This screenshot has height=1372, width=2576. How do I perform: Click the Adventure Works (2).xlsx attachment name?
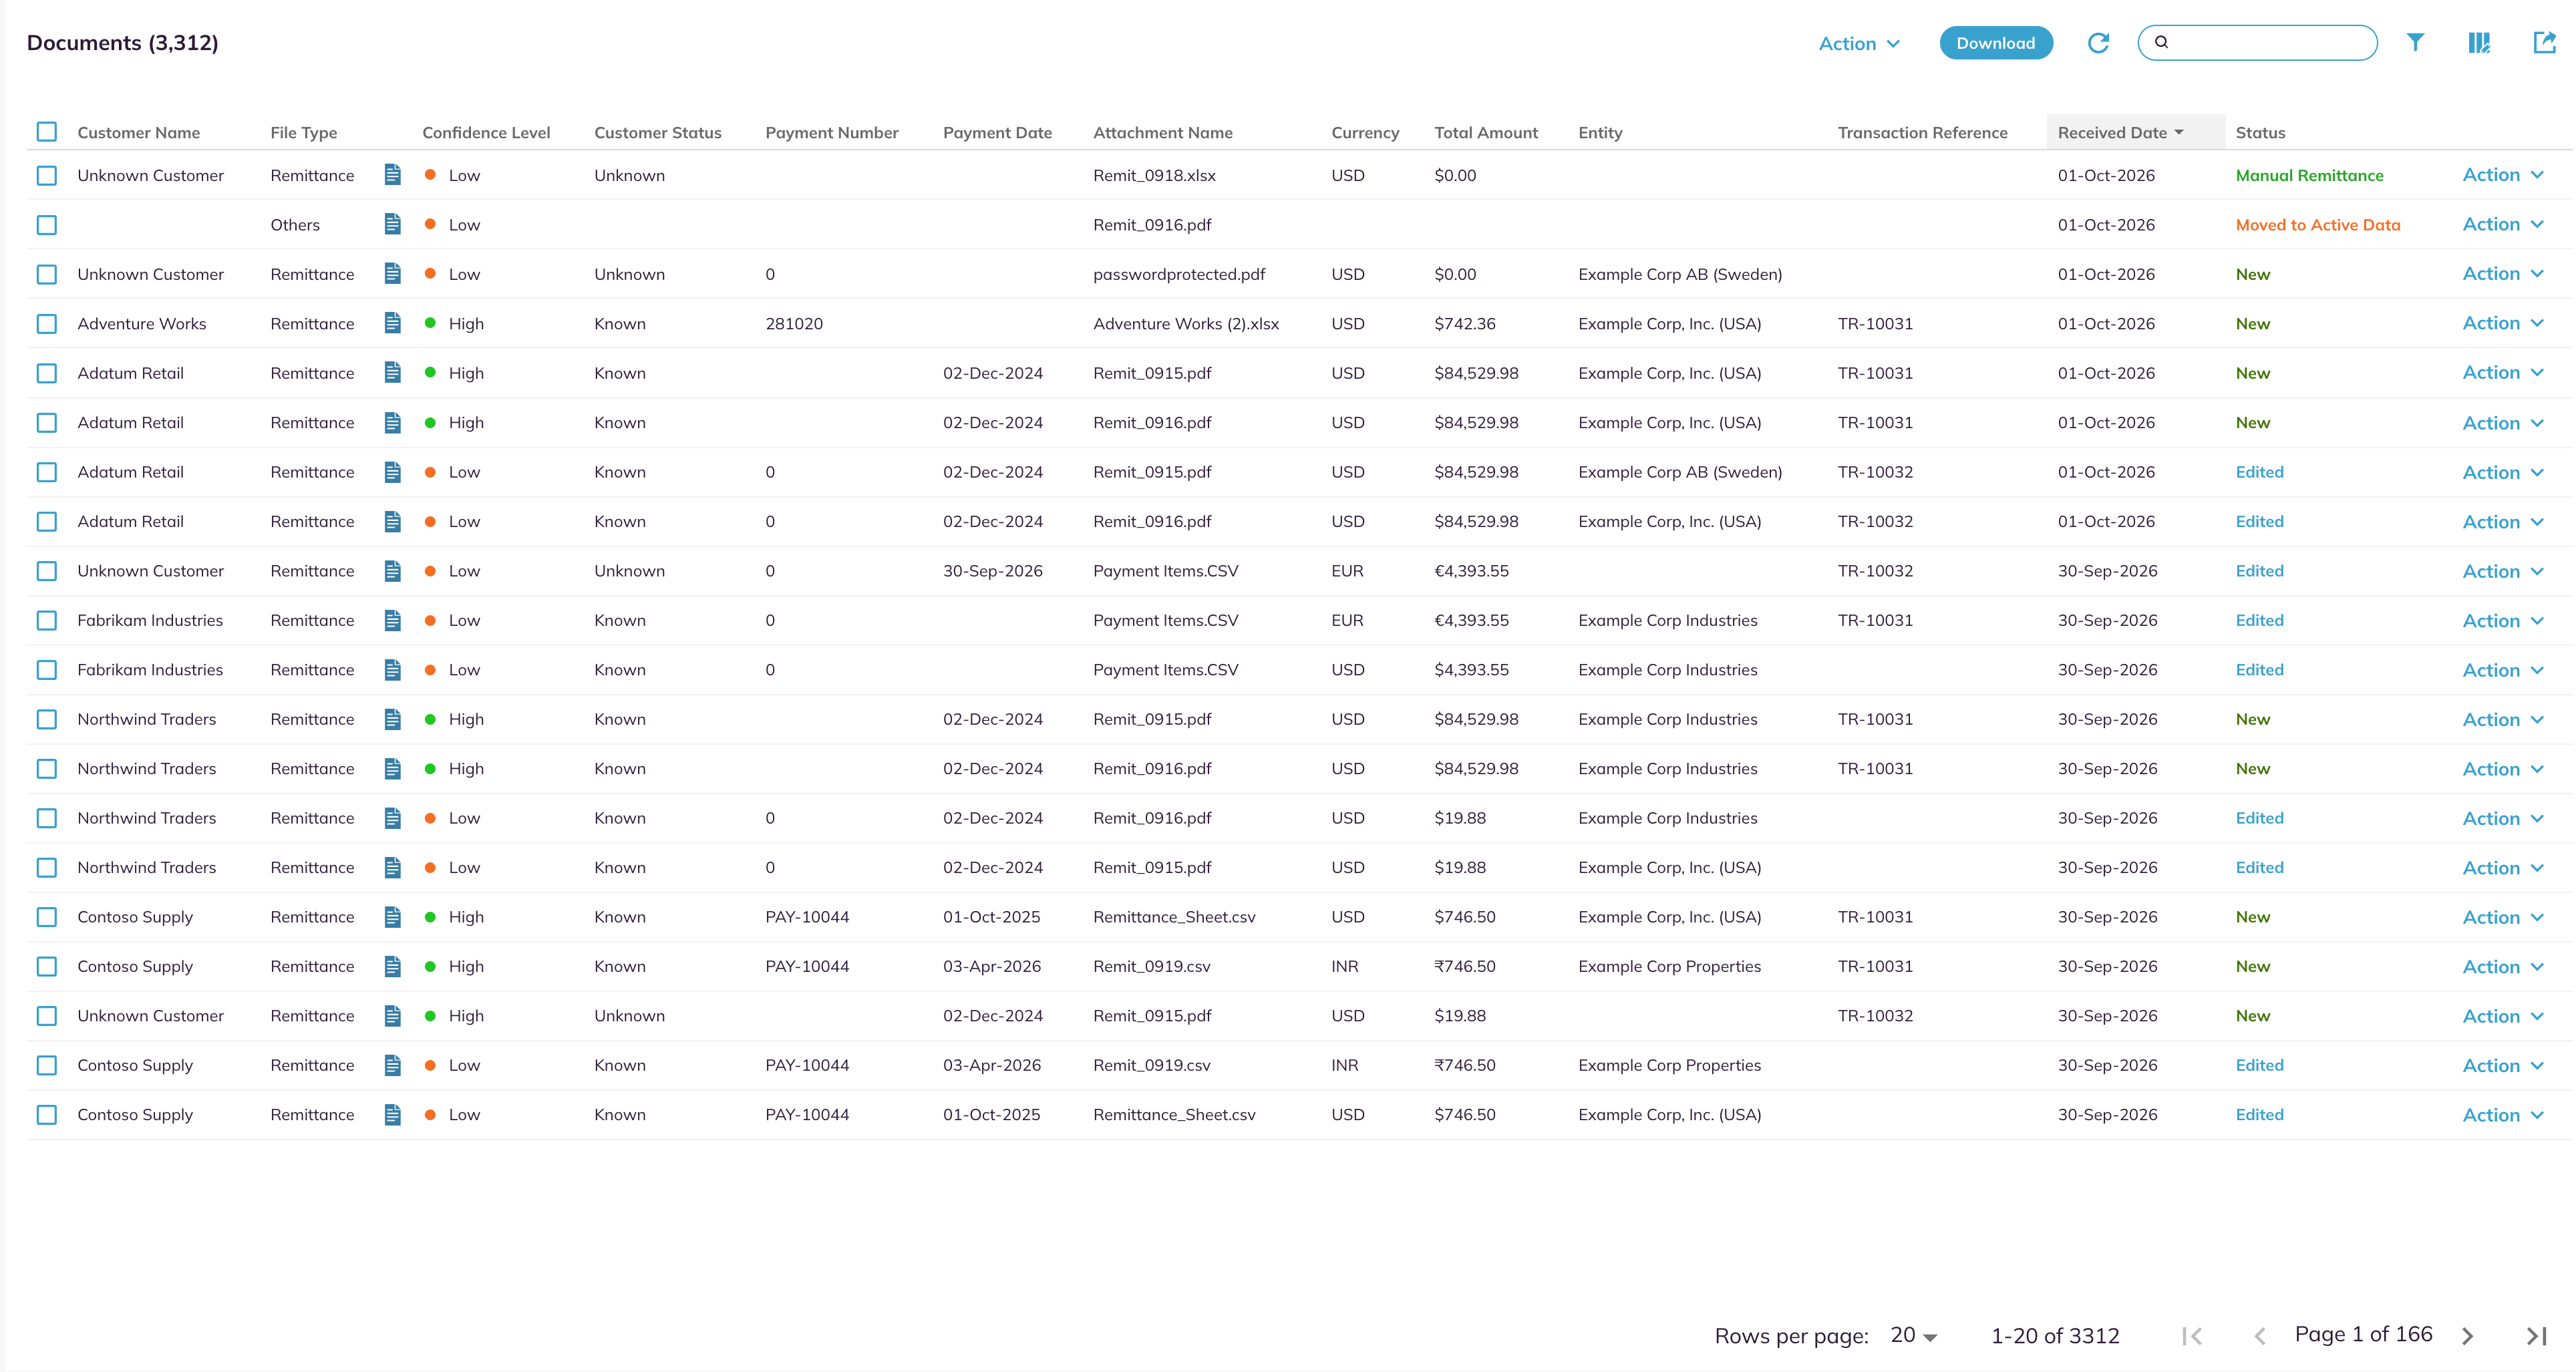[1186, 323]
